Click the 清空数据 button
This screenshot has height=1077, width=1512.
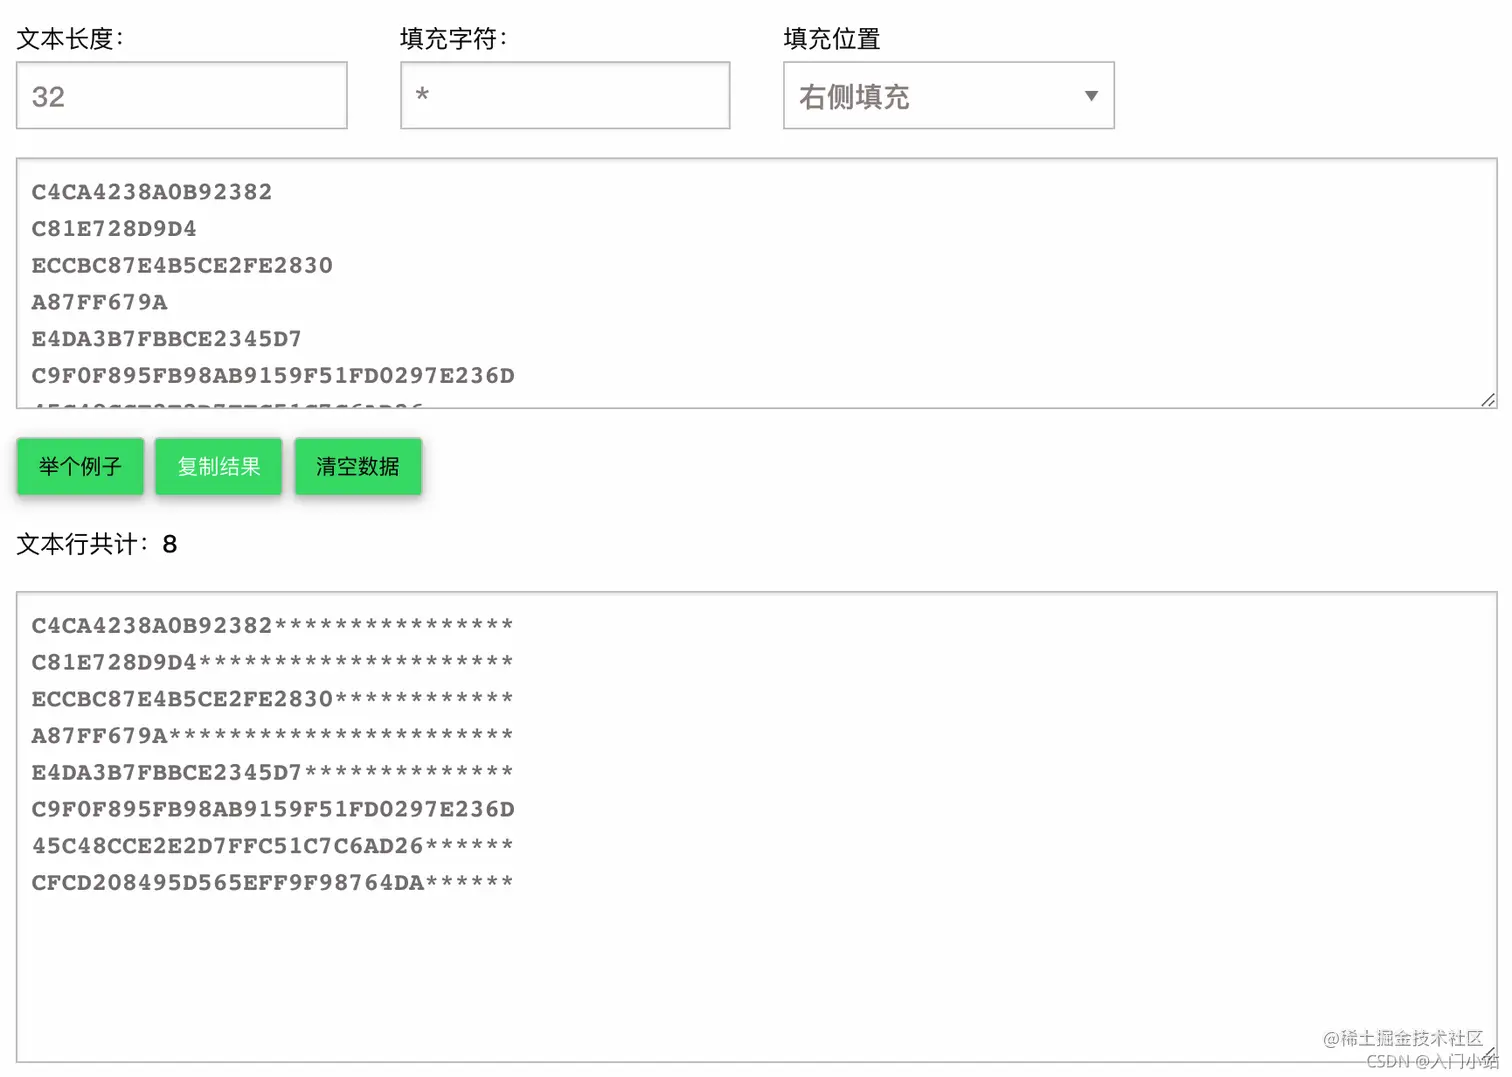(358, 466)
